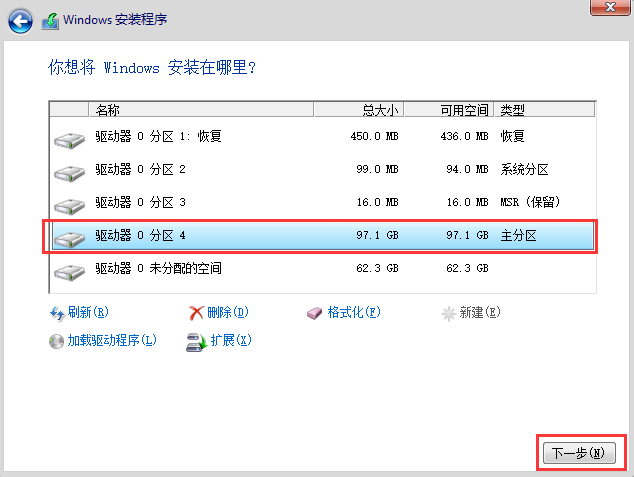Click the 扩展(X) link

pos(231,340)
